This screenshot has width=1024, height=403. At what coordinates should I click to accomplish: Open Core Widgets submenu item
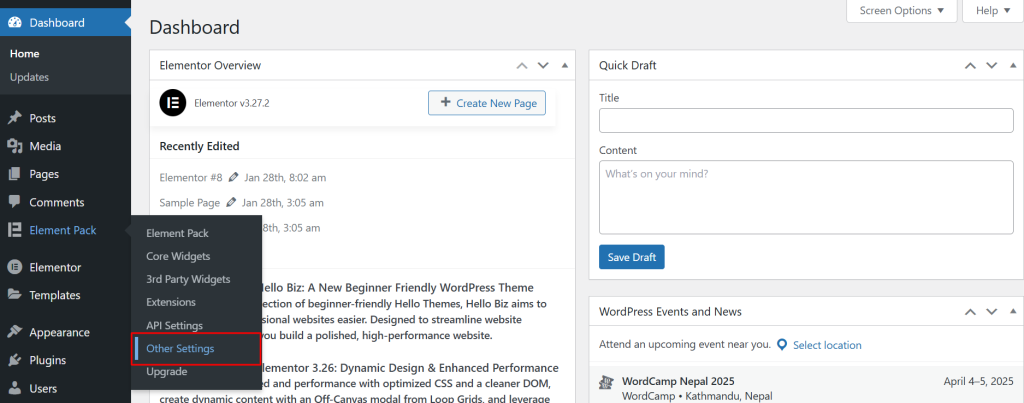click(x=178, y=256)
